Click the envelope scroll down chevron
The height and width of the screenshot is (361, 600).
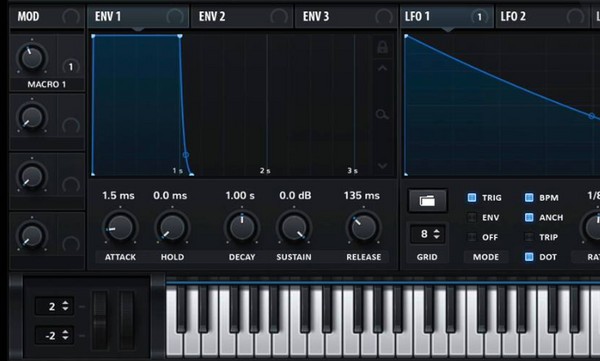pyautogui.click(x=382, y=166)
